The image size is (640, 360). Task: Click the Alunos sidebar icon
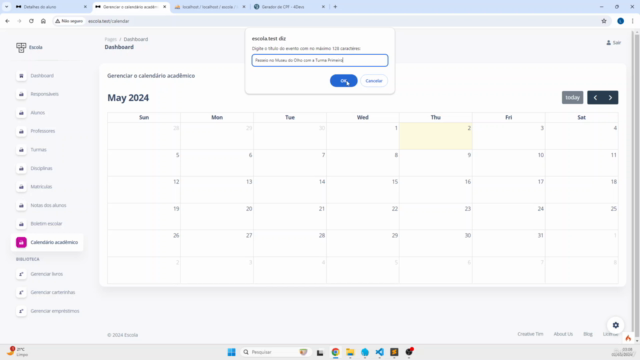21,113
